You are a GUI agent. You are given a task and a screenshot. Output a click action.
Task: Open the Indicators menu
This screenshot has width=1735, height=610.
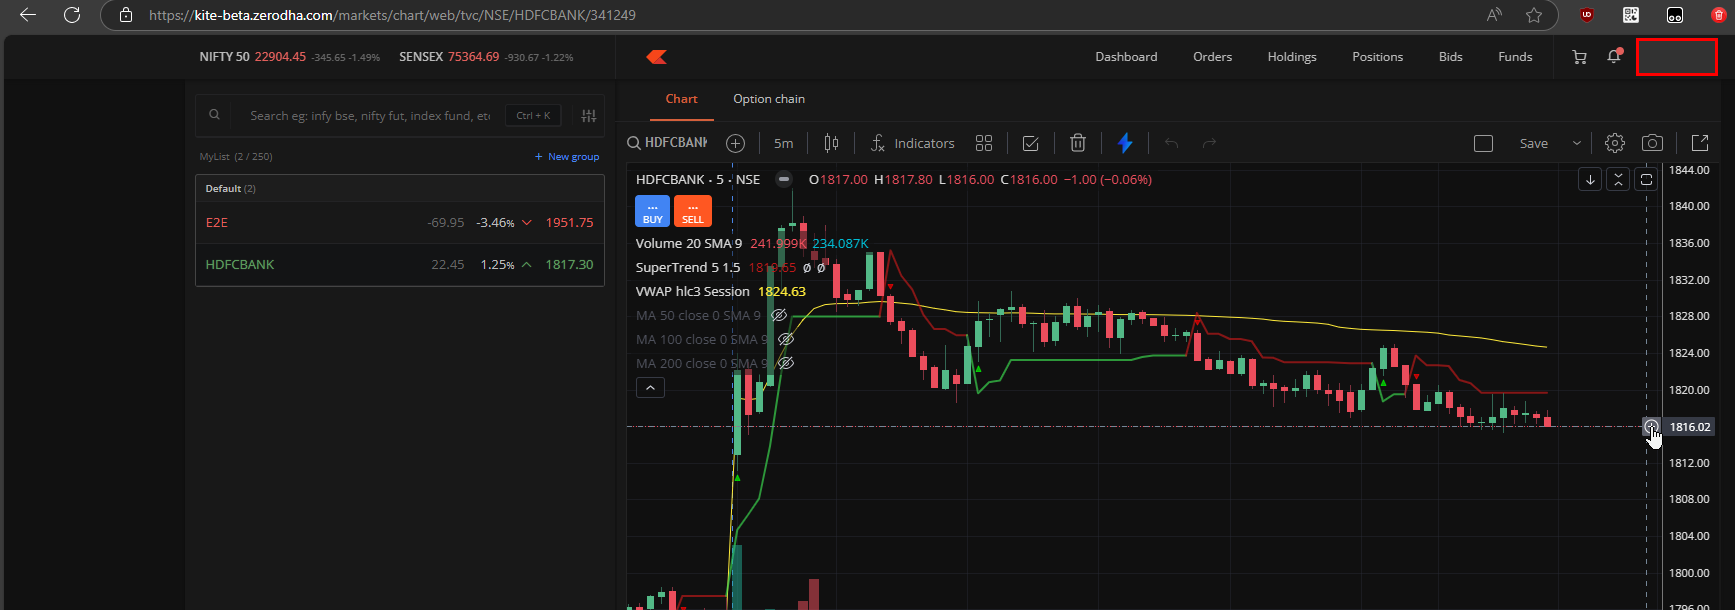[x=912, y=143]
